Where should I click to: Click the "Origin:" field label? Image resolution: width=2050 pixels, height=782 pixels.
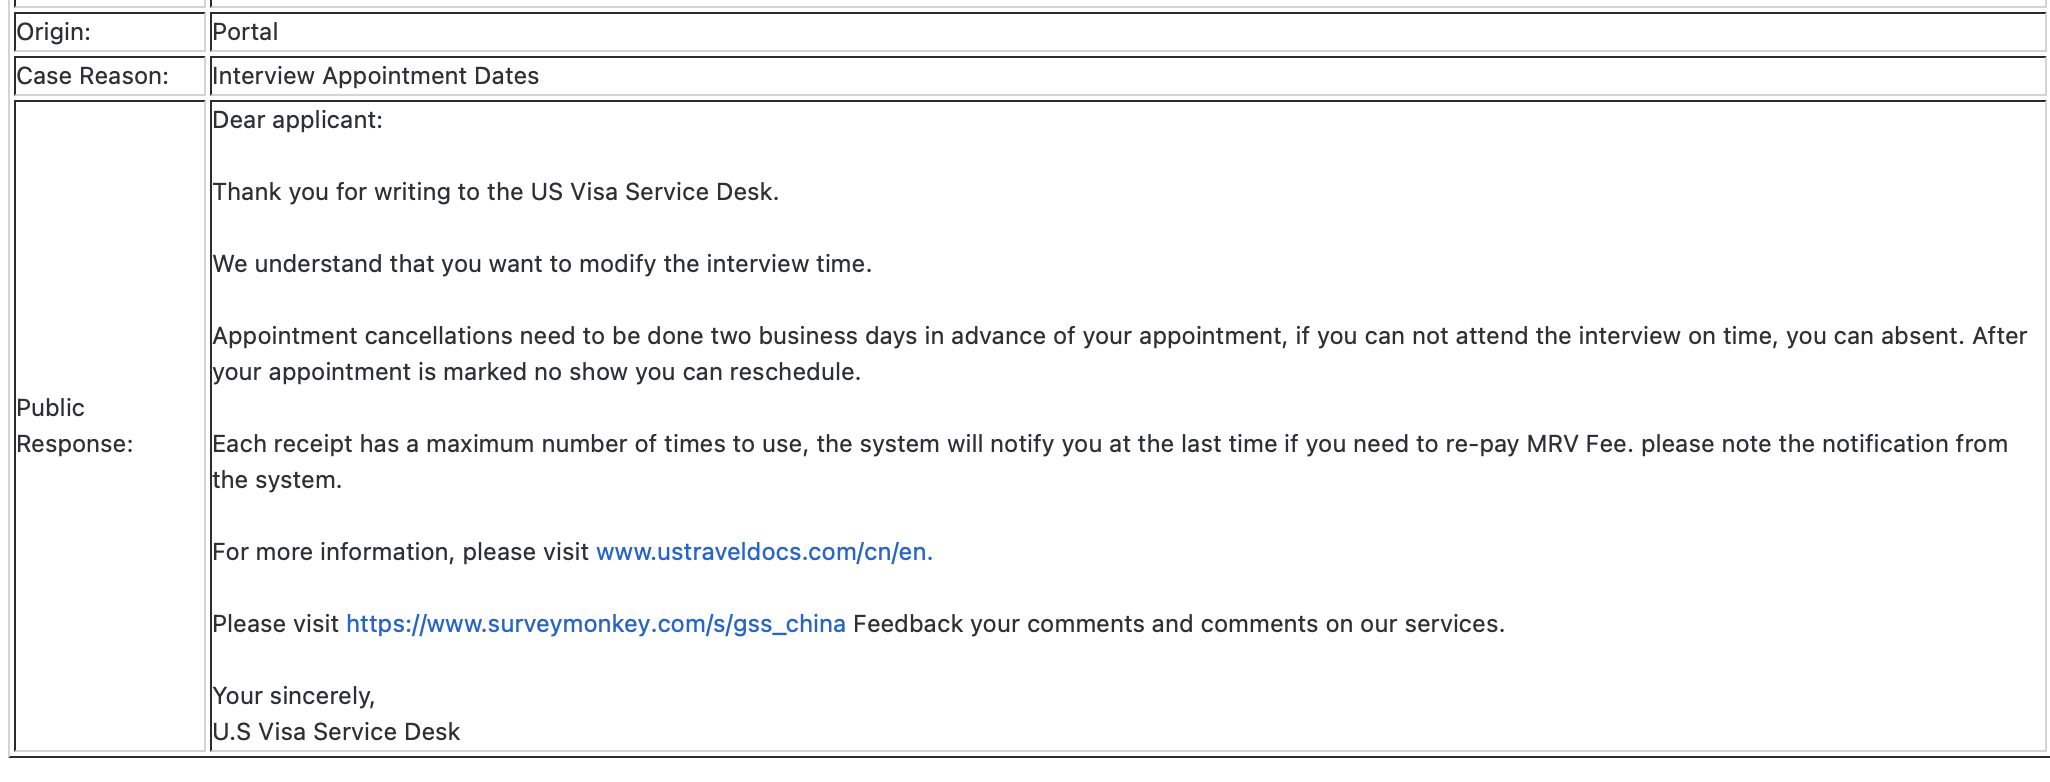54,32
